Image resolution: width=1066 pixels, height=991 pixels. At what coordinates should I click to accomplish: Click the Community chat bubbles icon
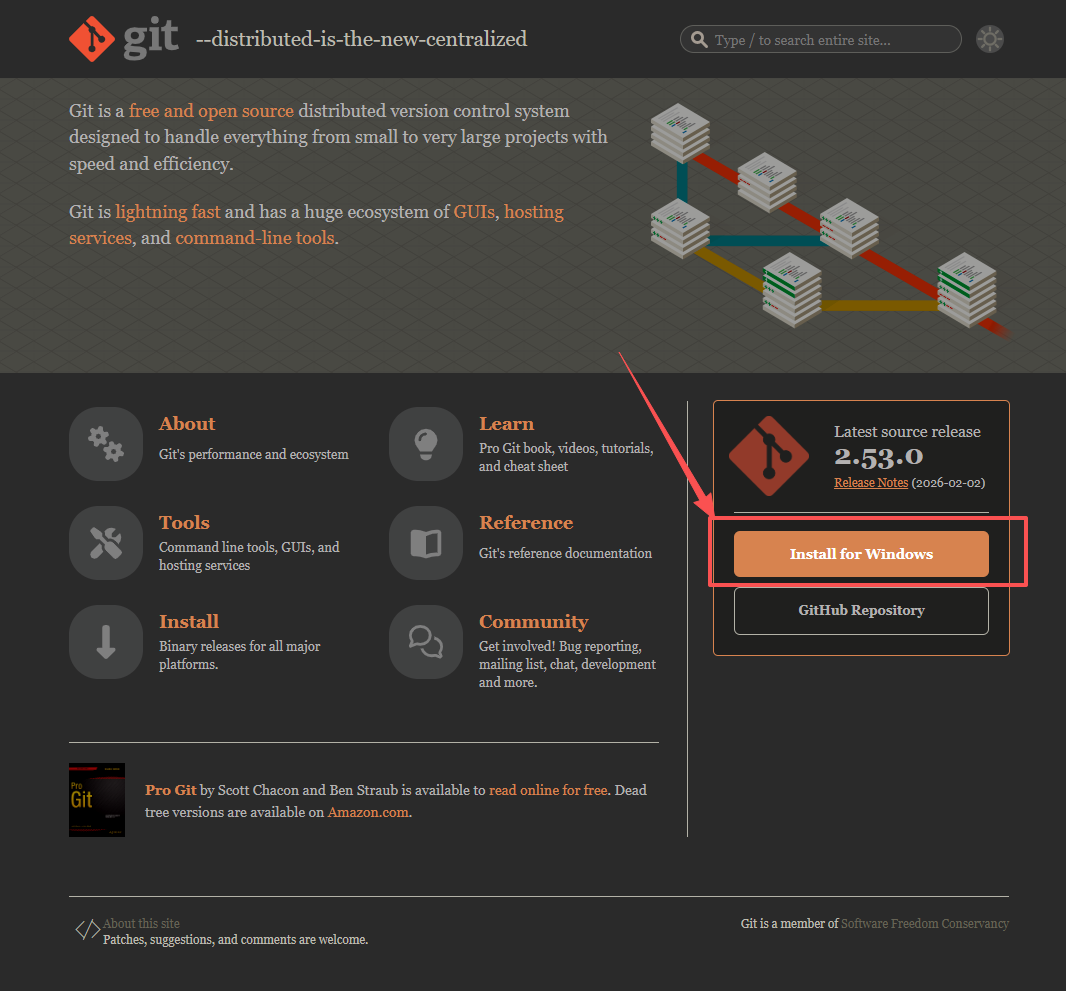[x=426, y=642]
